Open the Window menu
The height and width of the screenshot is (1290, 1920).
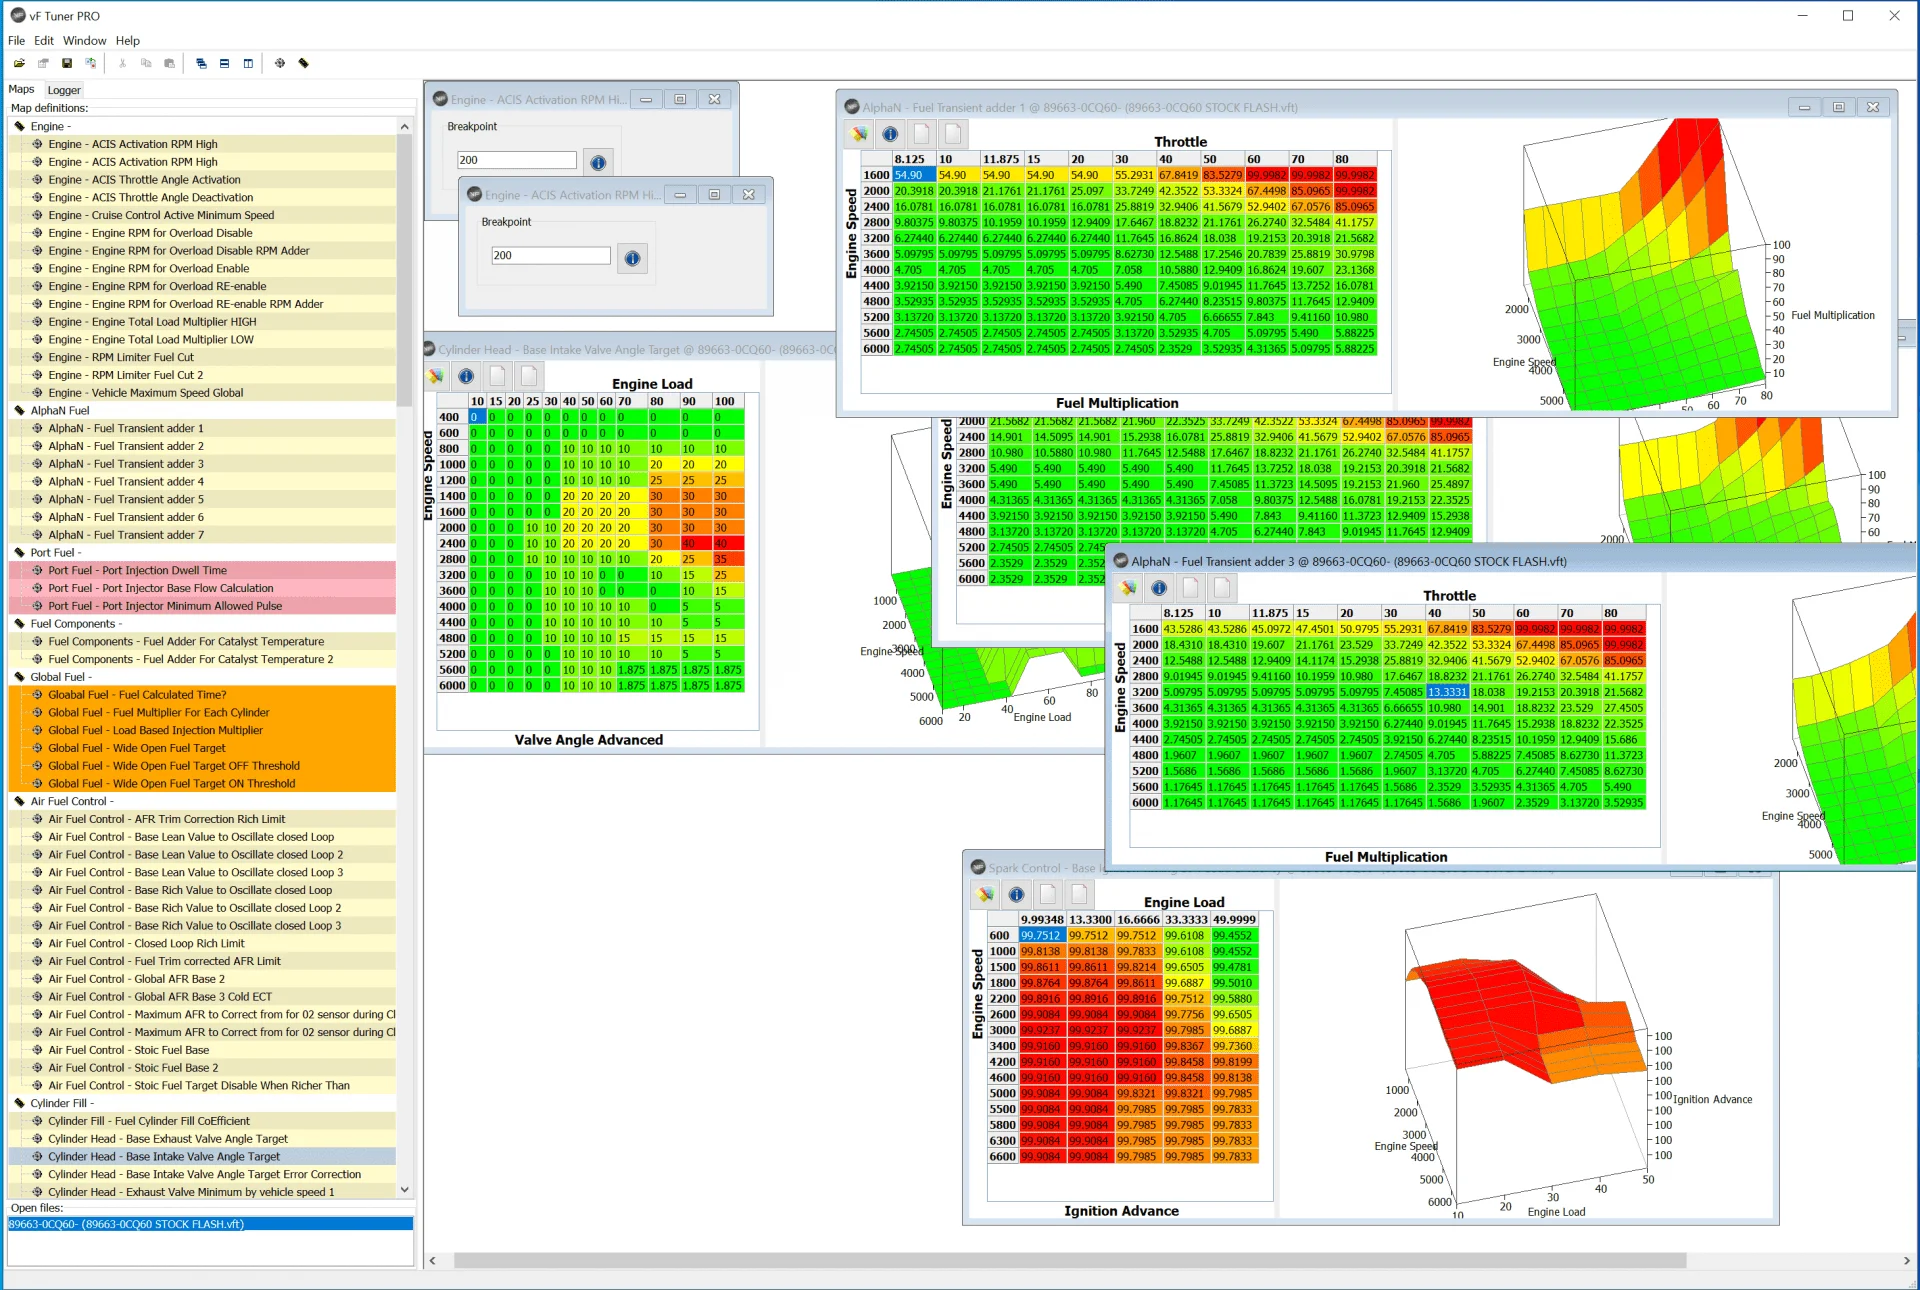(x=84, y=41)
